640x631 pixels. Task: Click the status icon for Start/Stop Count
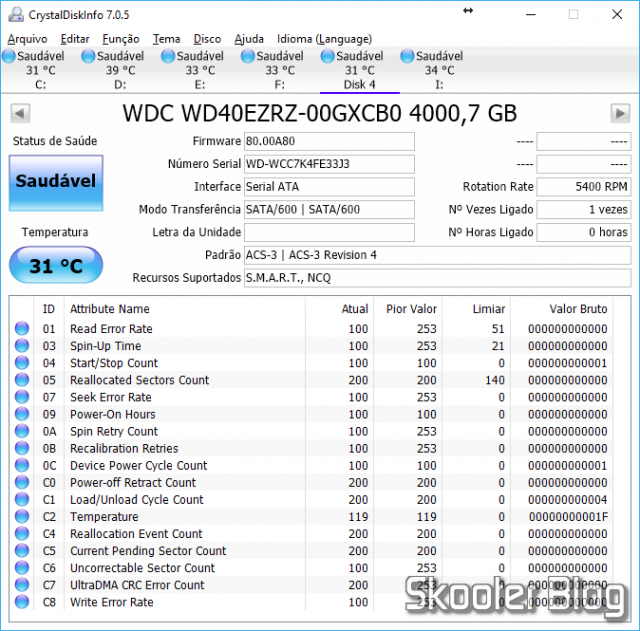(x=22, y=362)
